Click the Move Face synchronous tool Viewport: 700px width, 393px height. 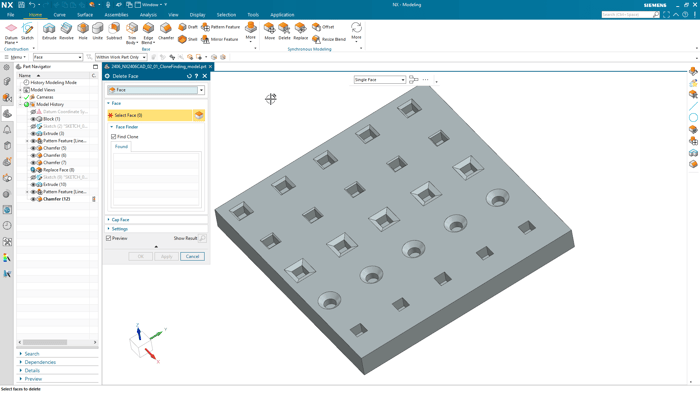[x=270, y=31]
